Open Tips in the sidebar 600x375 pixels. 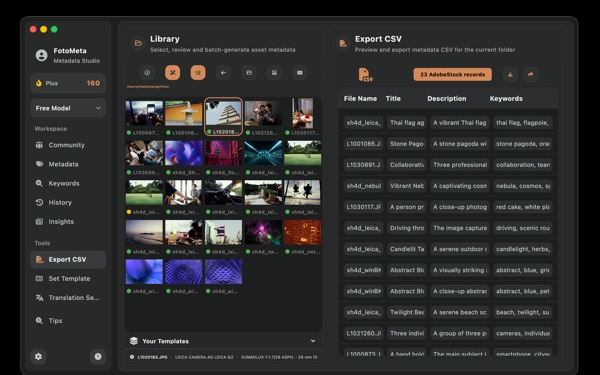coord(68,321)
